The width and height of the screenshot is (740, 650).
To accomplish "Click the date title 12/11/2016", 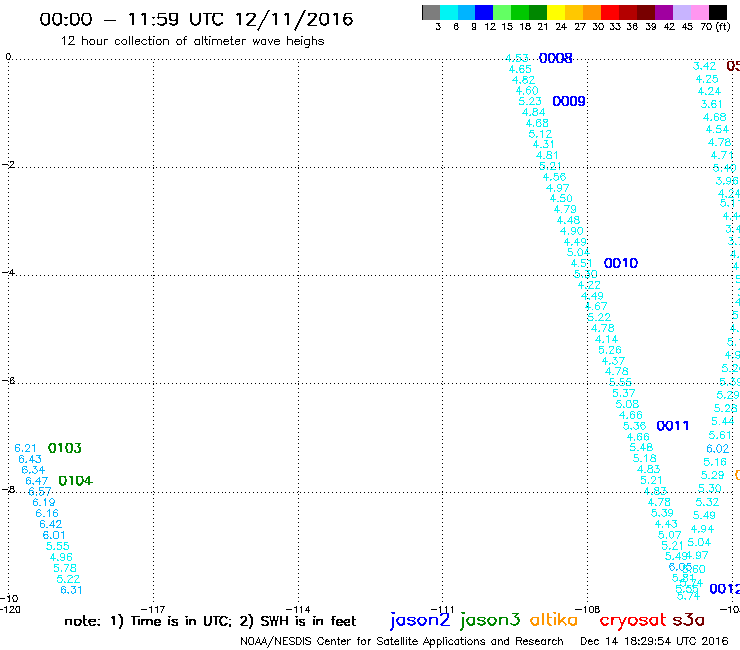I will click(294, 19).
